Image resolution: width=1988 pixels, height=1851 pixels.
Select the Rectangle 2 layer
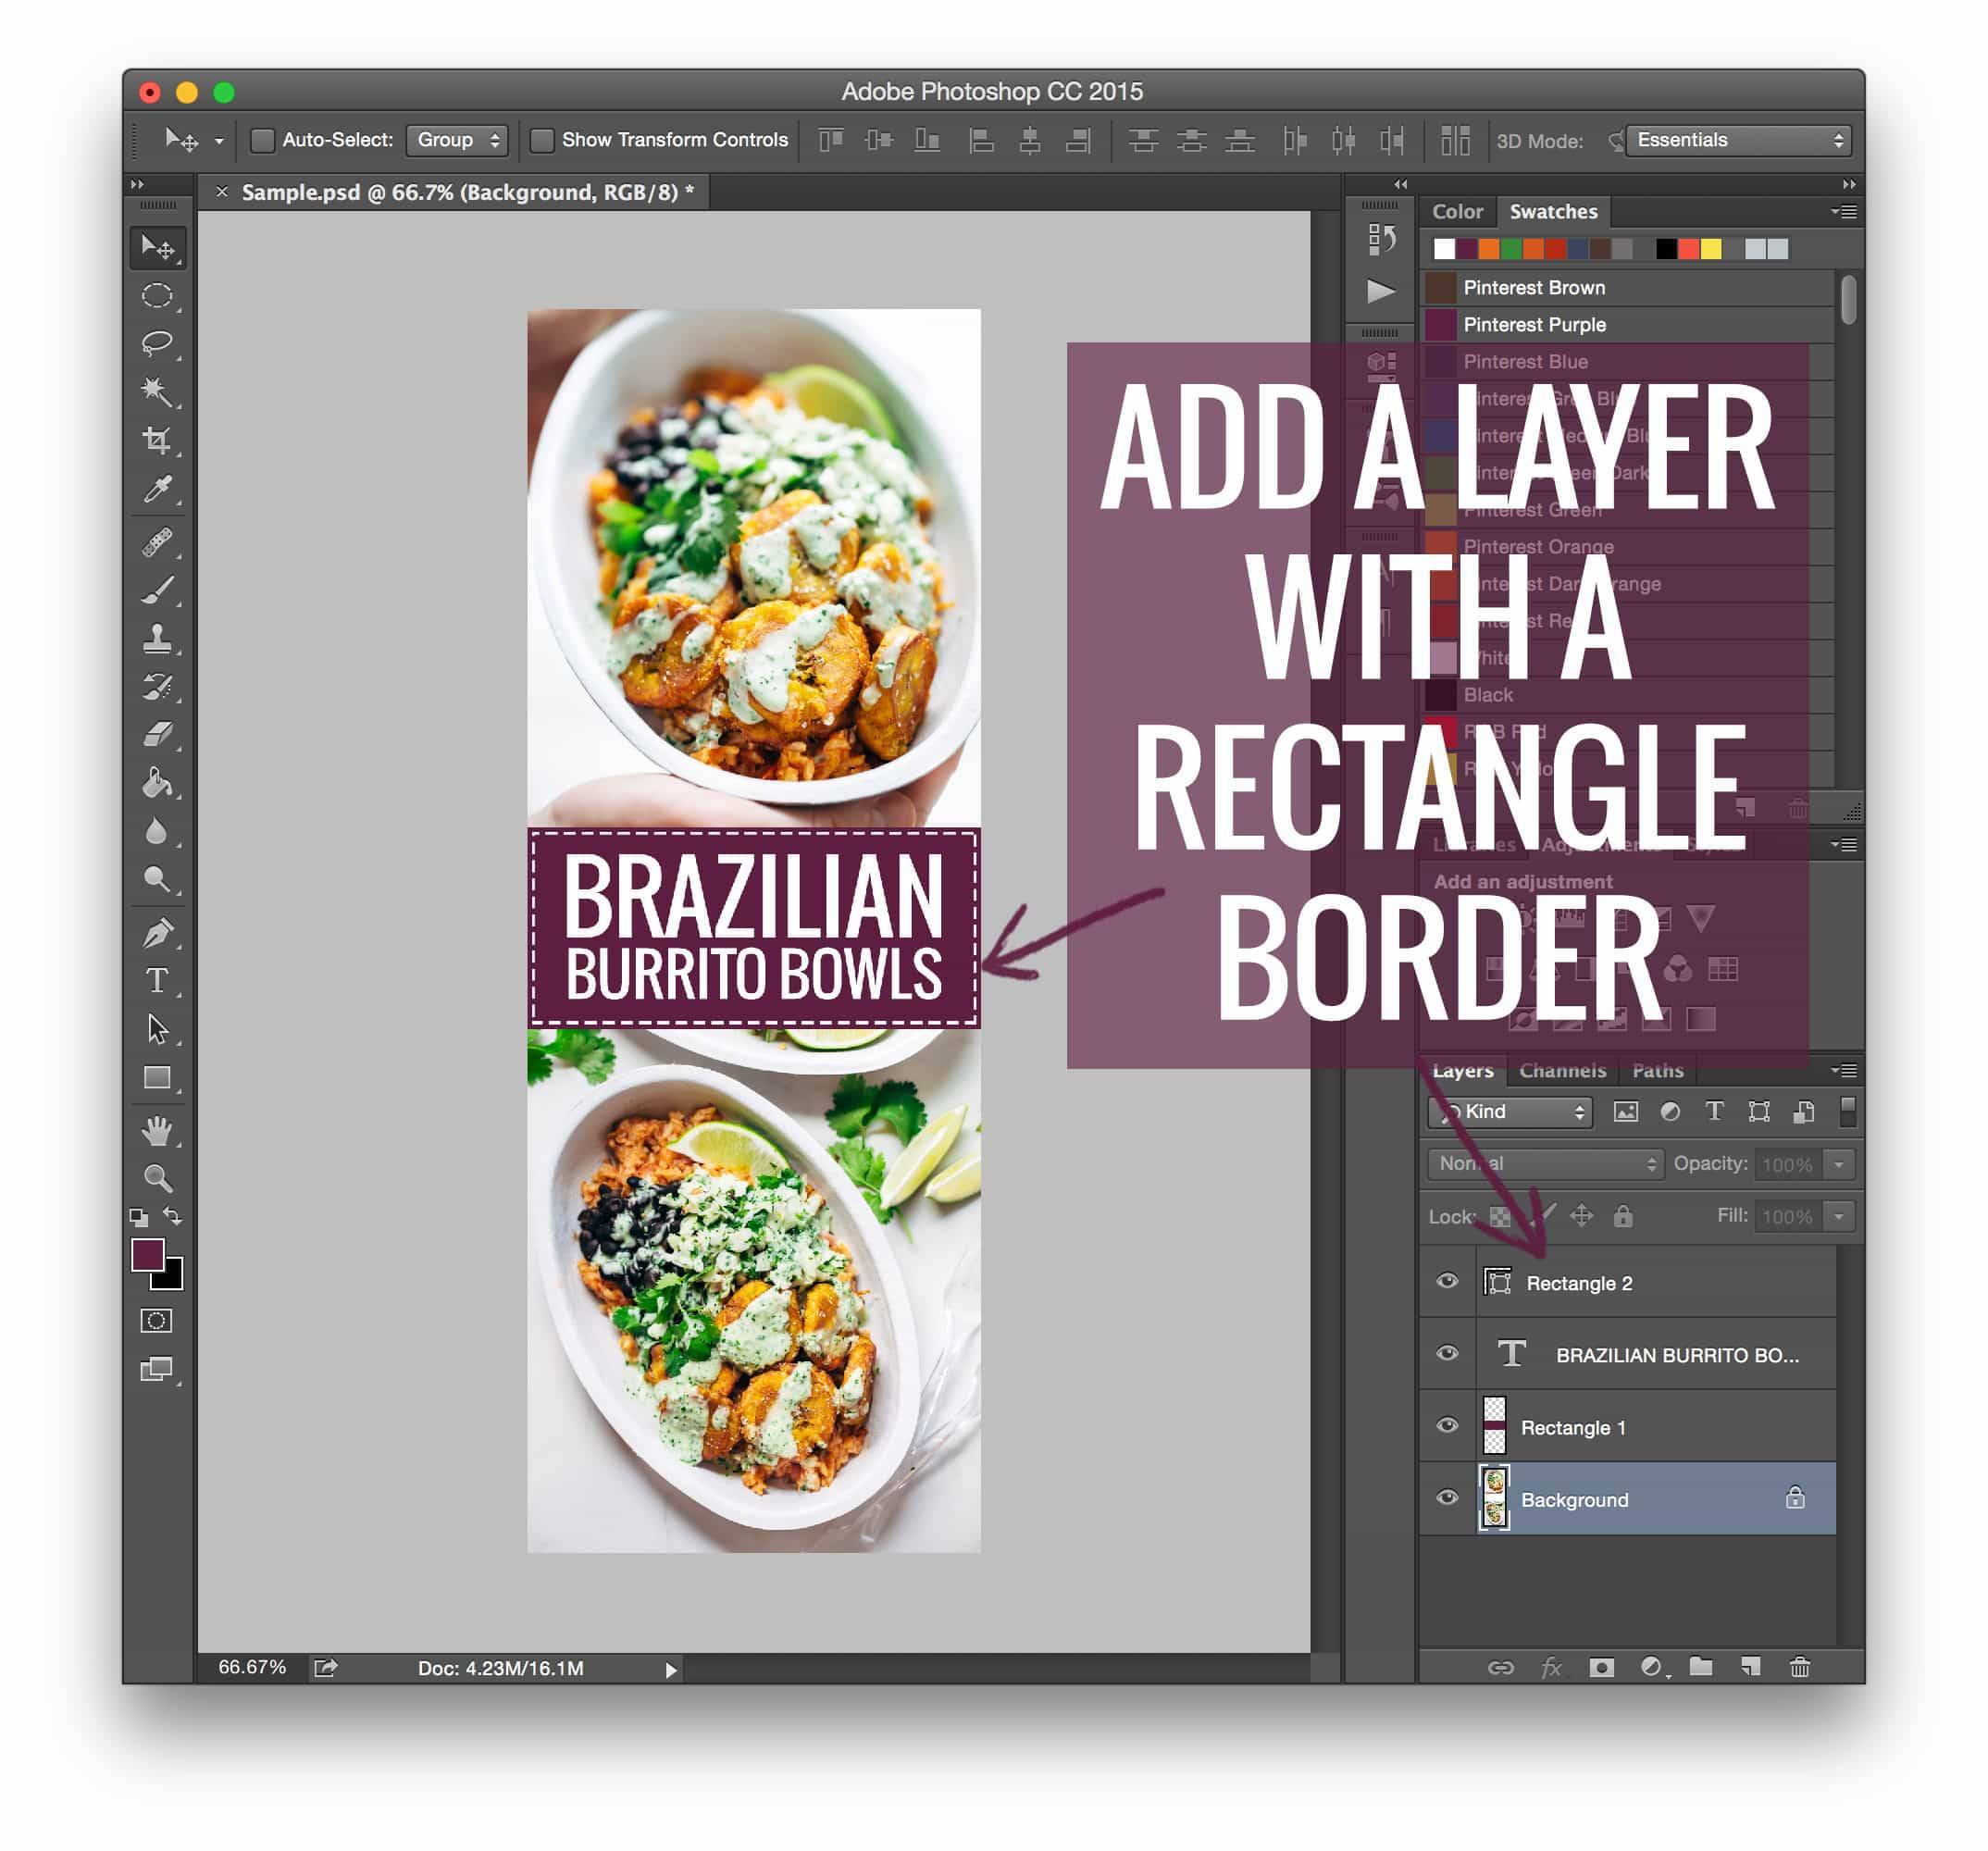point(1578,1283)
